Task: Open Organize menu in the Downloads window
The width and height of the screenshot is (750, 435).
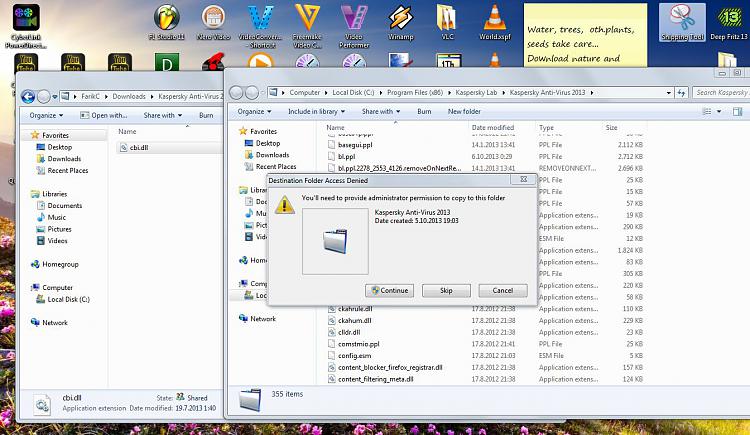Action: pyautogui.click(x=46, y=115)
